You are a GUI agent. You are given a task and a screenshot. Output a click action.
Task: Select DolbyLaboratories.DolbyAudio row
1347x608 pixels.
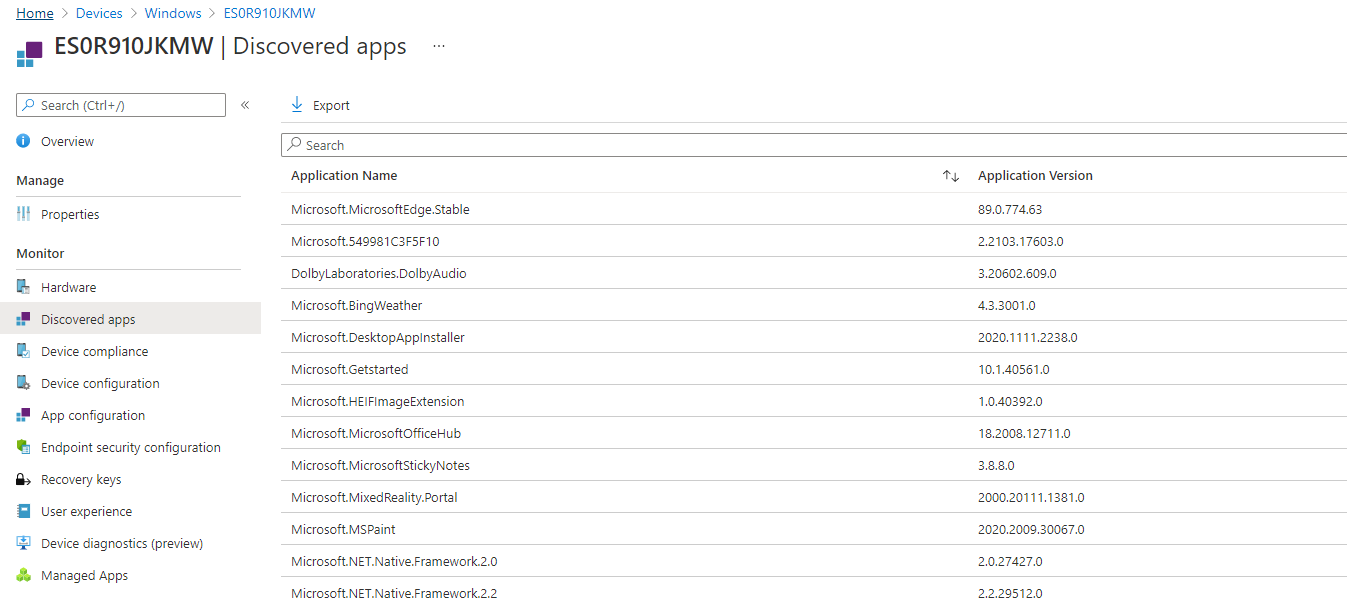[x=814, y=274]
